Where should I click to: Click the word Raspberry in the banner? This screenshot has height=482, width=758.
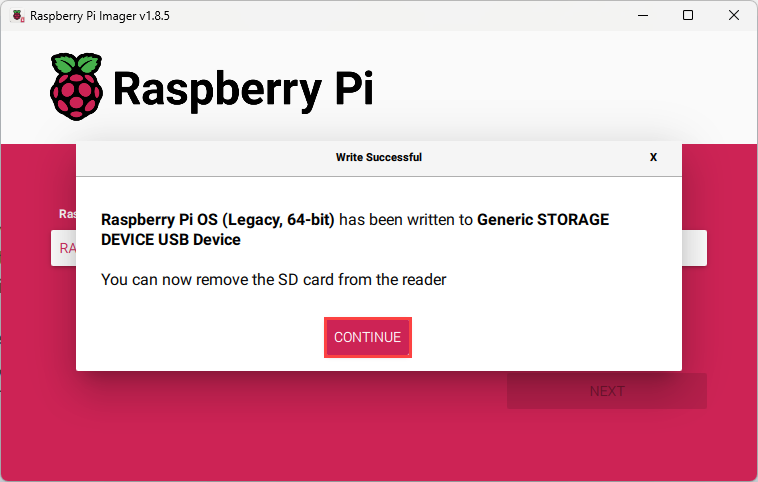216,88
